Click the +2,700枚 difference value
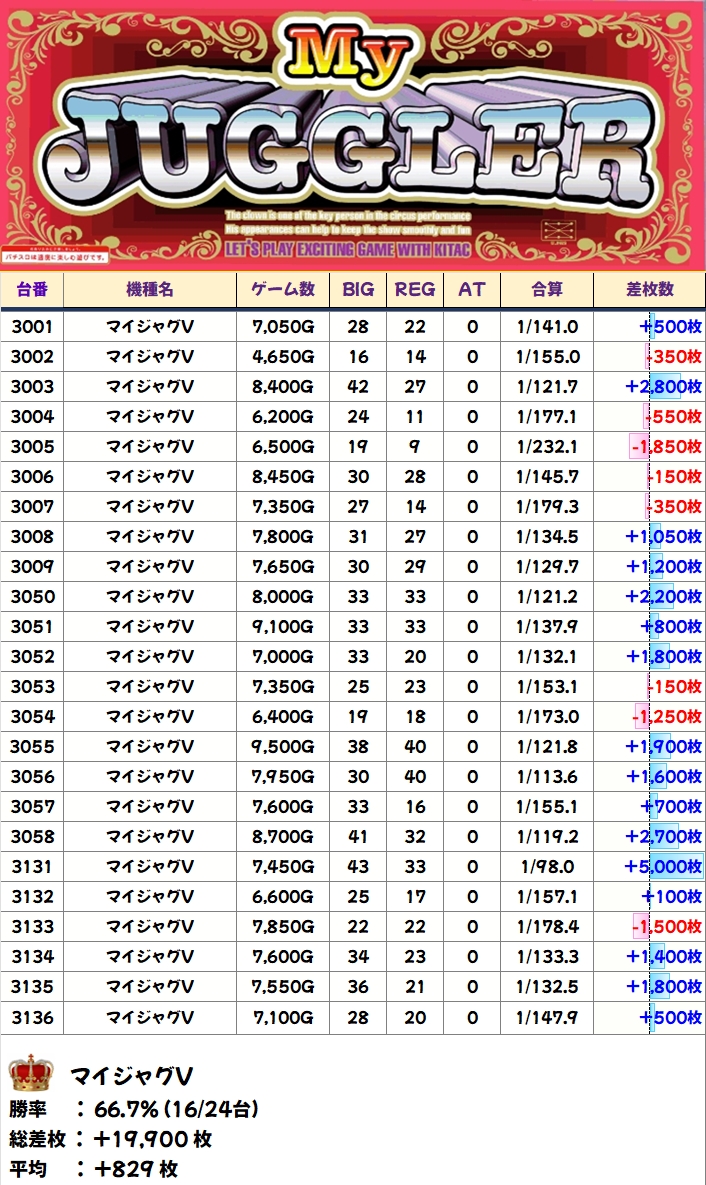Image resolution: width=706 pixels, height=1185 pixels. click(664, 837)
